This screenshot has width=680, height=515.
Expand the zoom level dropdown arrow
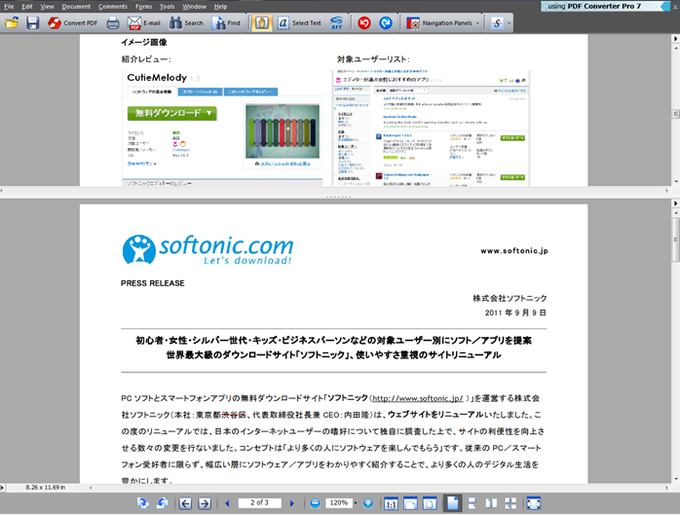coord(356,503)
